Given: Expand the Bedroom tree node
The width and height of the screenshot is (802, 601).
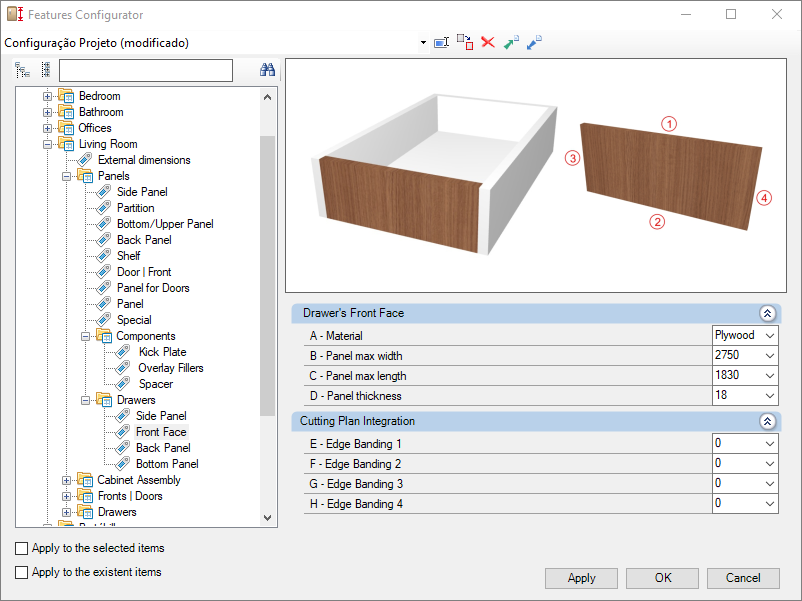Looking at the screenshot, I should tap(47, 96).
